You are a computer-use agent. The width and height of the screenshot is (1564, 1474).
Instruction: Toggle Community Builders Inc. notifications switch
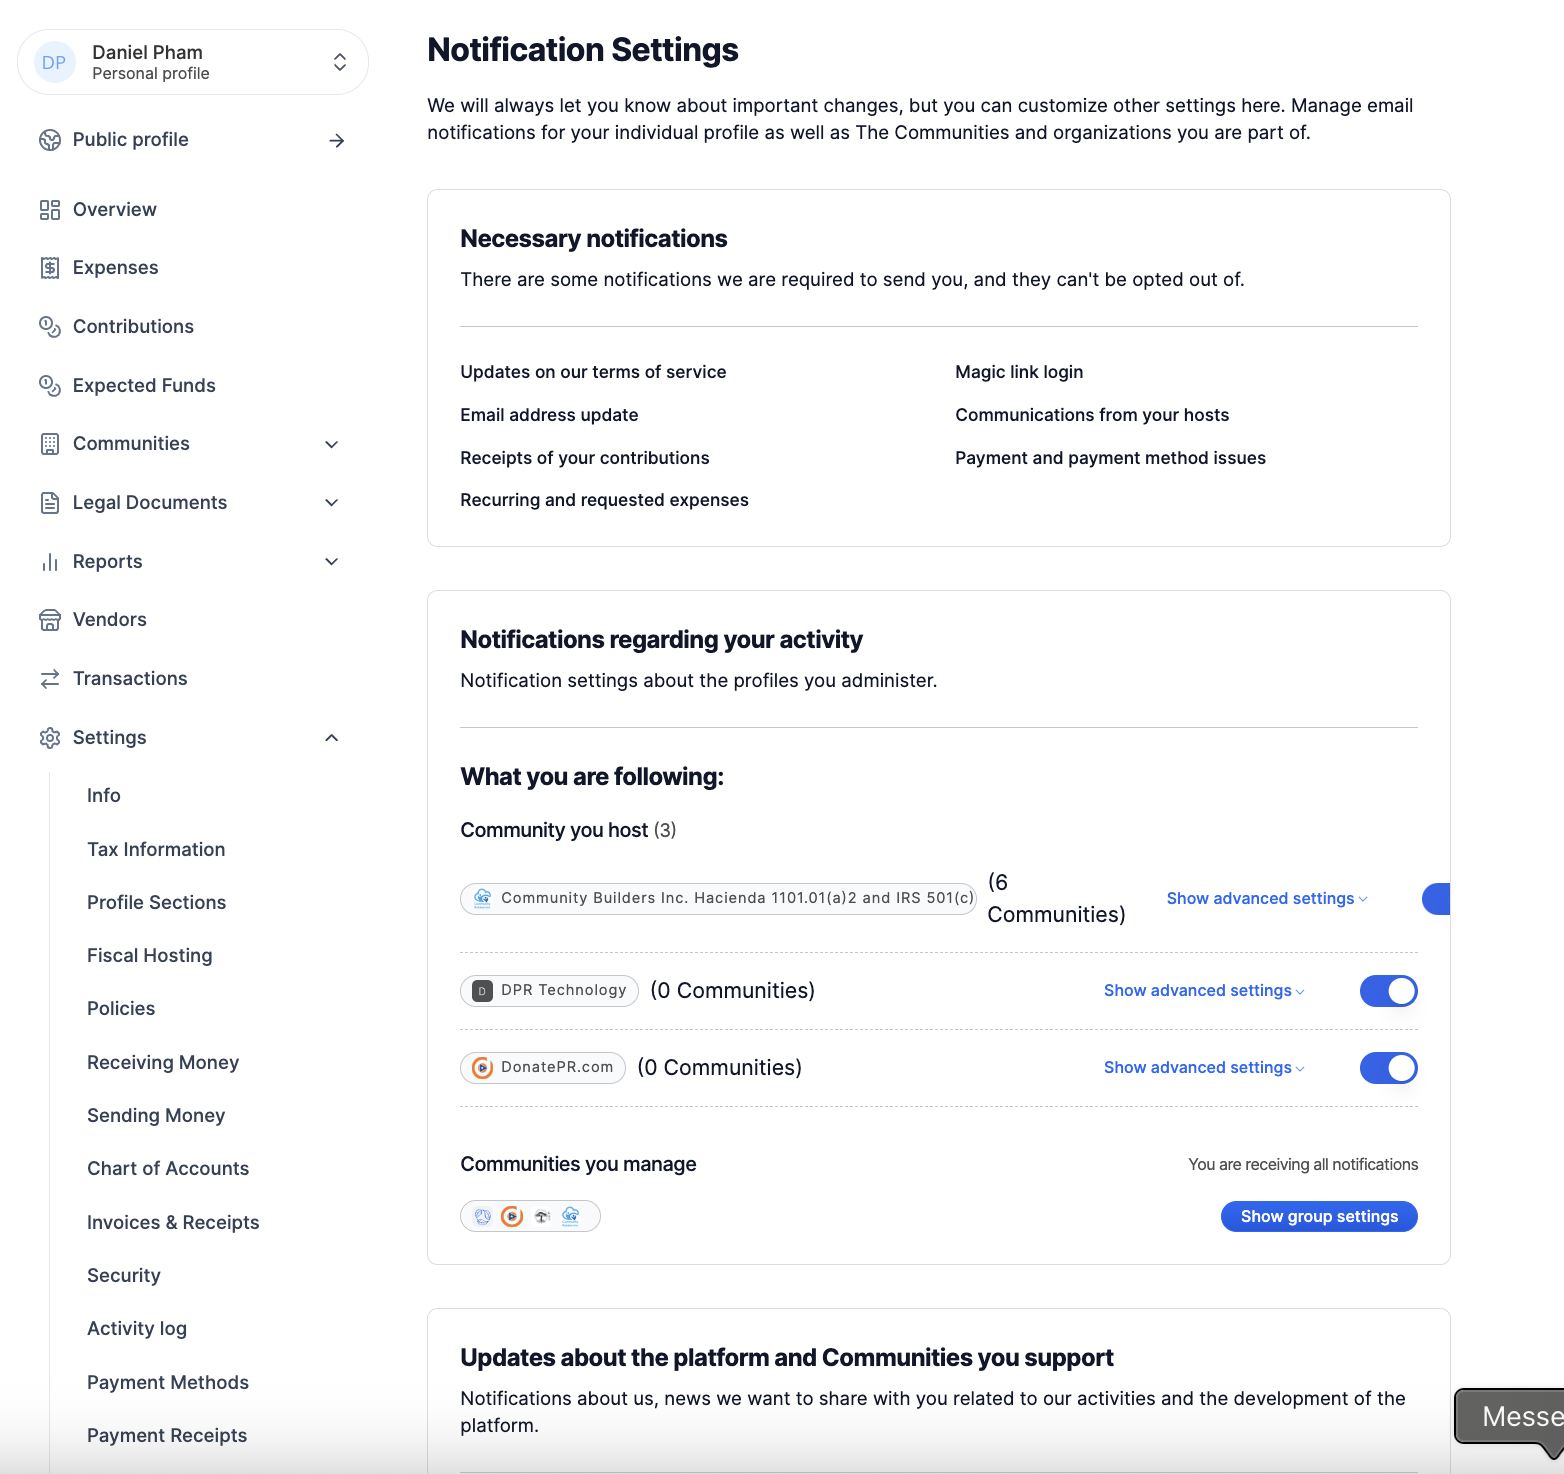point(1436,899)
